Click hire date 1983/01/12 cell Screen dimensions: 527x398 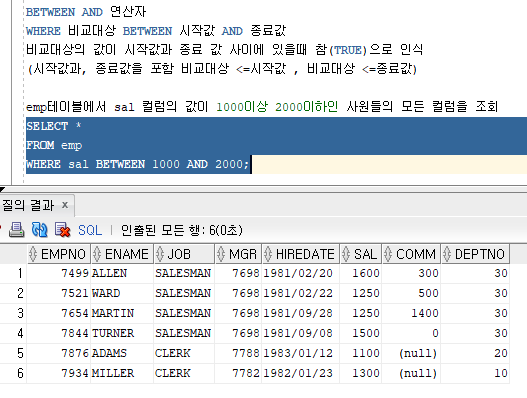click(301, 353)
